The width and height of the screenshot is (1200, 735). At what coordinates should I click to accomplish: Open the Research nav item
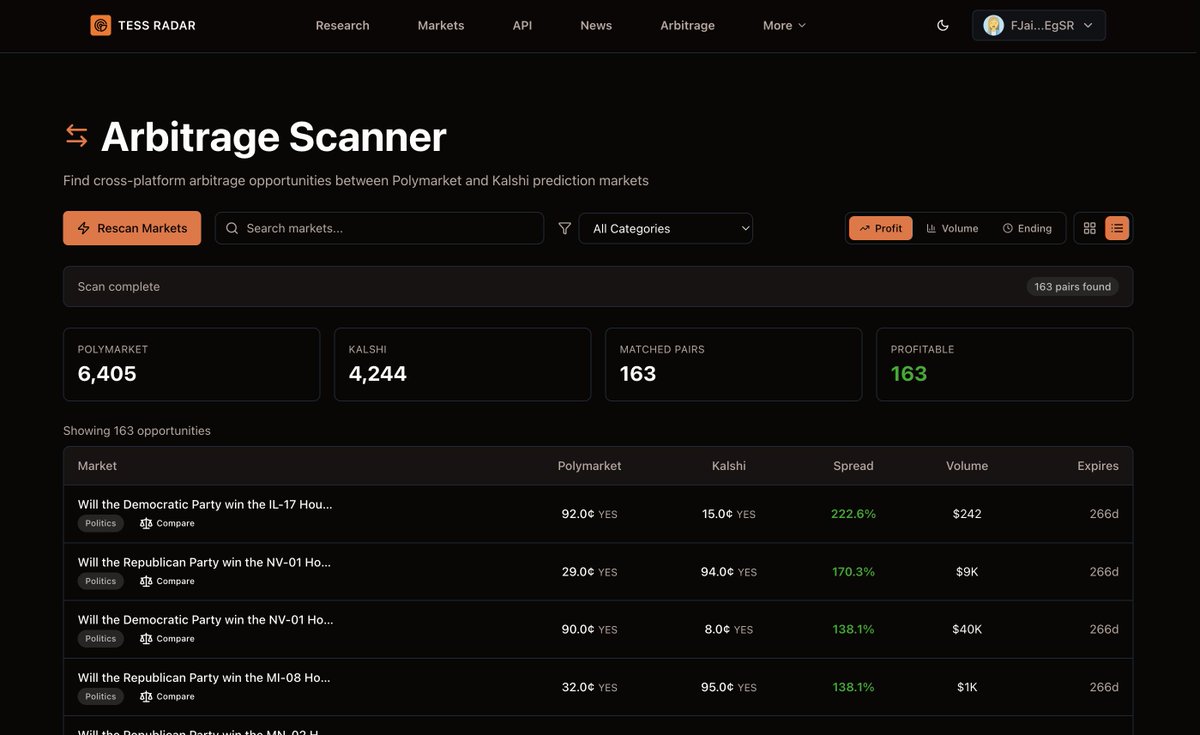pyautogui.click(x=342, y=25)
